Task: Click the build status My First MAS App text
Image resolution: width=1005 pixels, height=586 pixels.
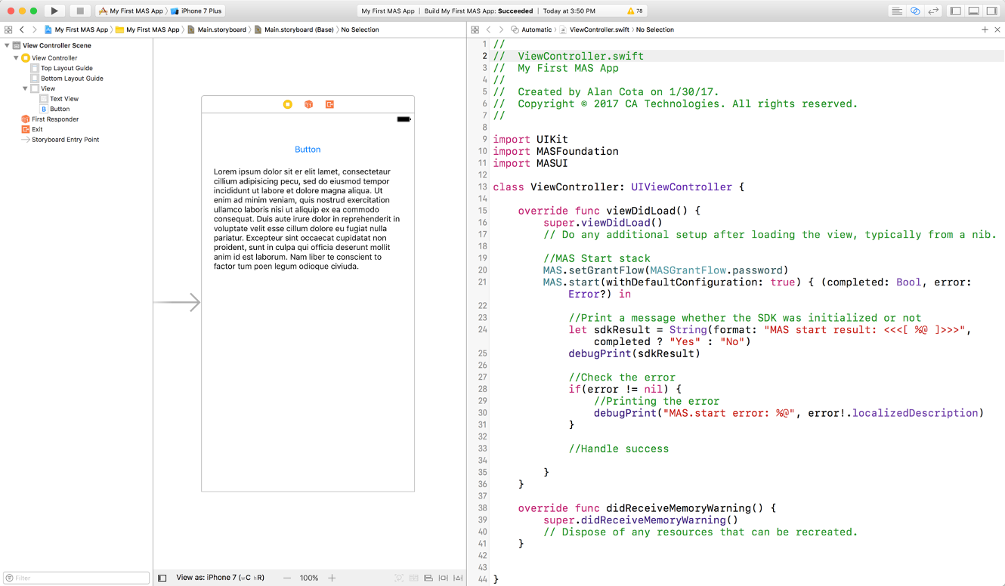Action: 388,11
